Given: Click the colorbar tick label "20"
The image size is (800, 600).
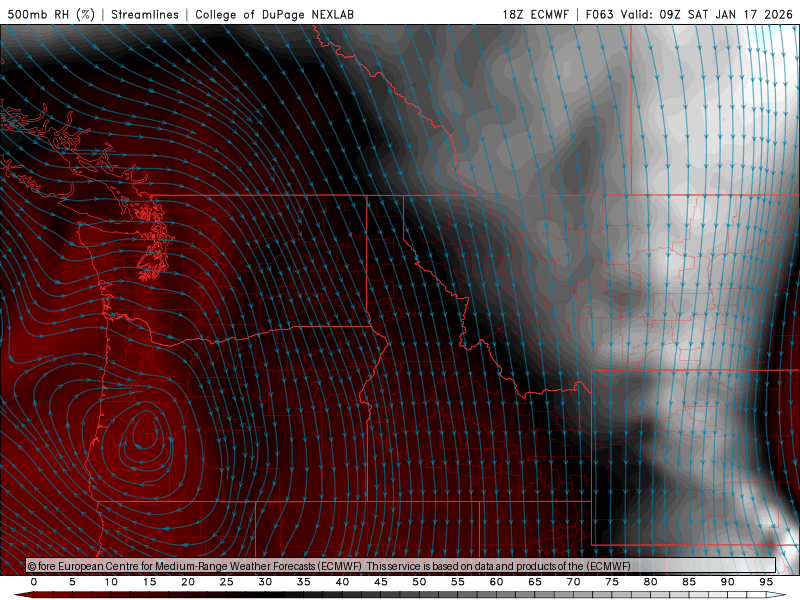Looking at the screenshot, I should [188, 582].
